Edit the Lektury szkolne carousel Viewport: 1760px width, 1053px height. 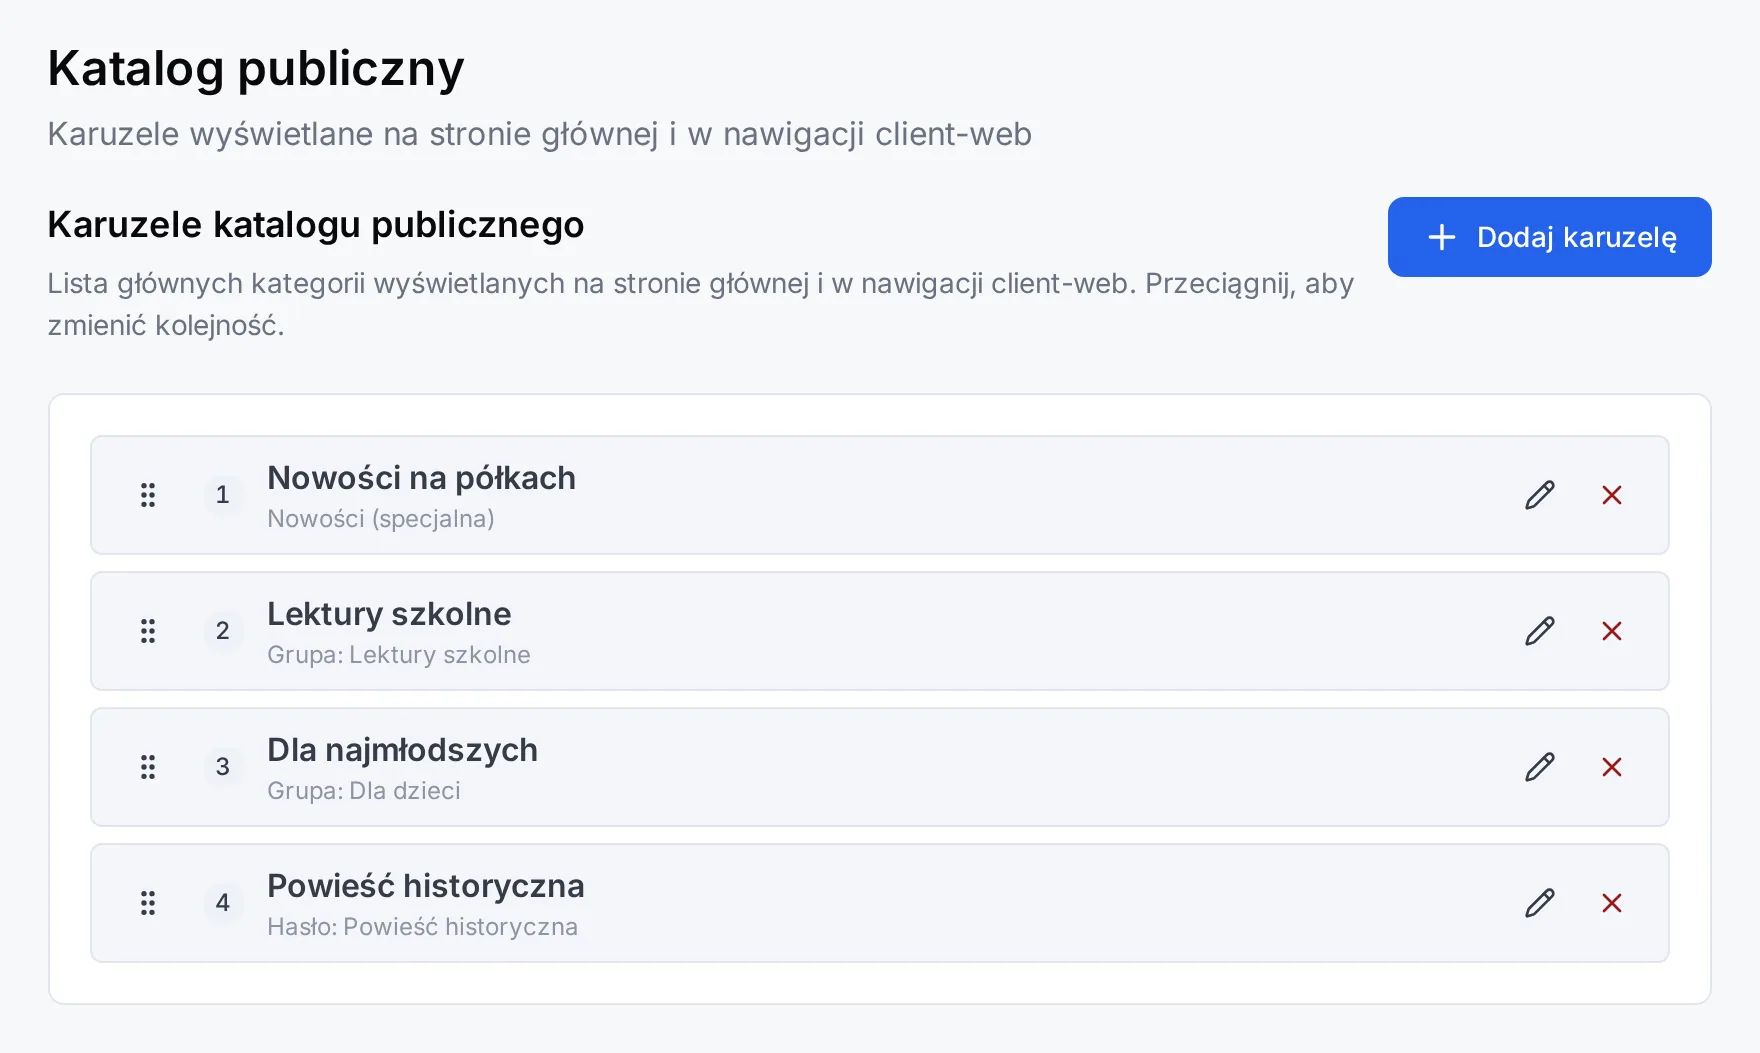click(x=1540, y=631)
